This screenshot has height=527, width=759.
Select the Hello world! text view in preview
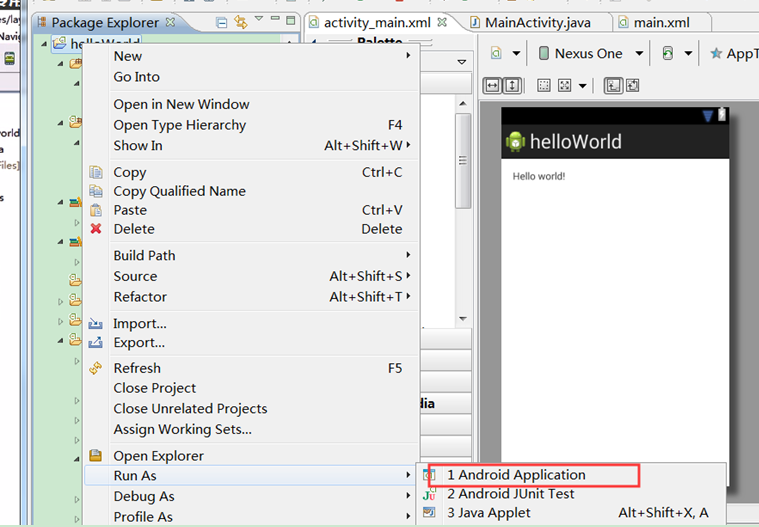pyautogui.click(x=539, y=176)
